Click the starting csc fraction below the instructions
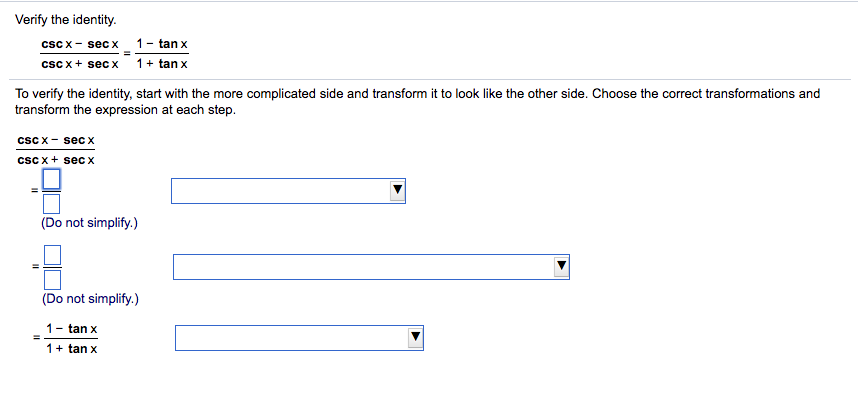This screenshot has height=397, width=858. (x=56, y=150)
